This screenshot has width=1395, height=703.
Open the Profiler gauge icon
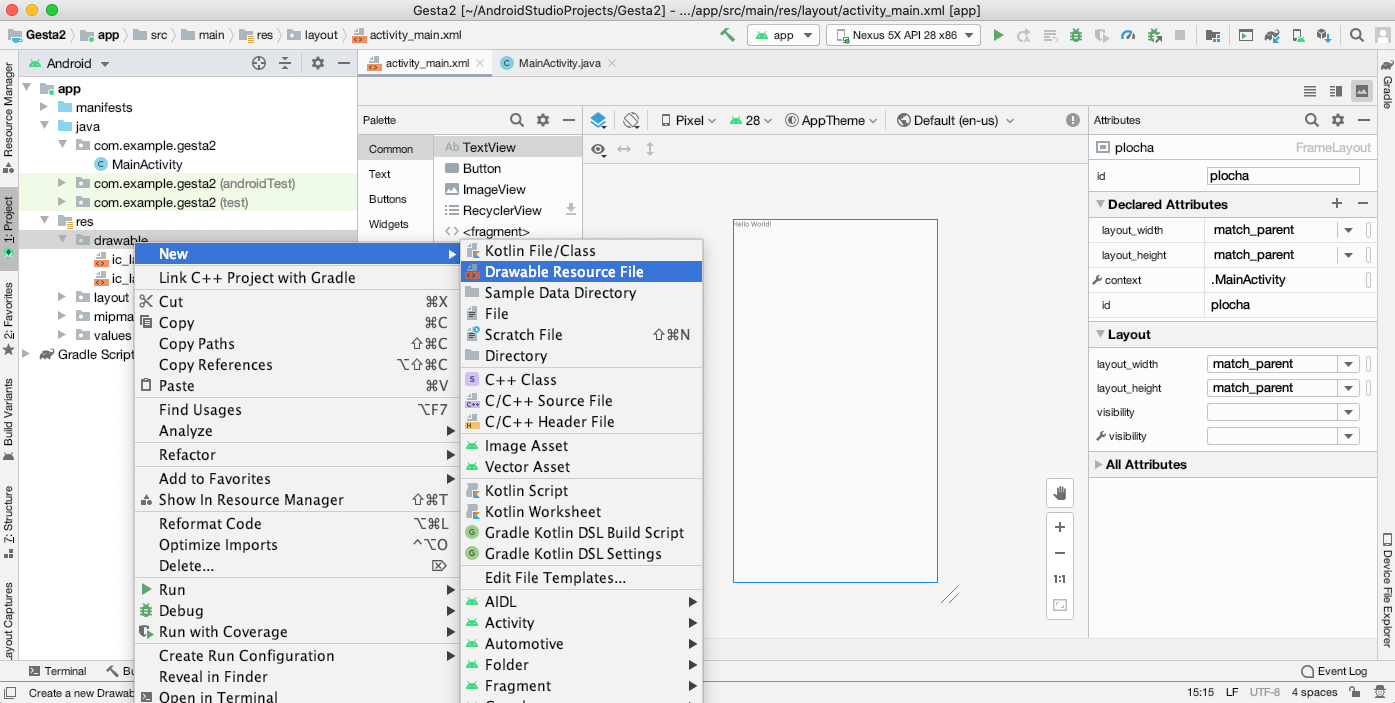point(1128,35)
